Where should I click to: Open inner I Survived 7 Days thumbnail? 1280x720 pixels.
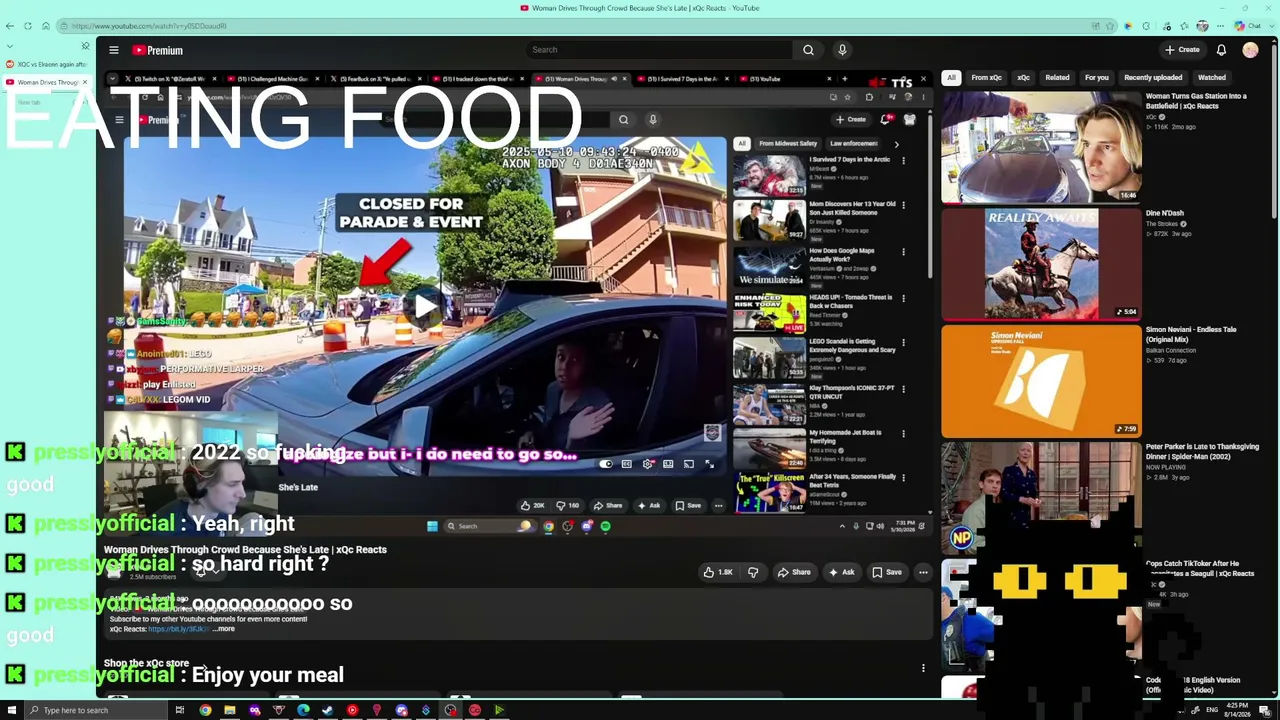(769, 176)
